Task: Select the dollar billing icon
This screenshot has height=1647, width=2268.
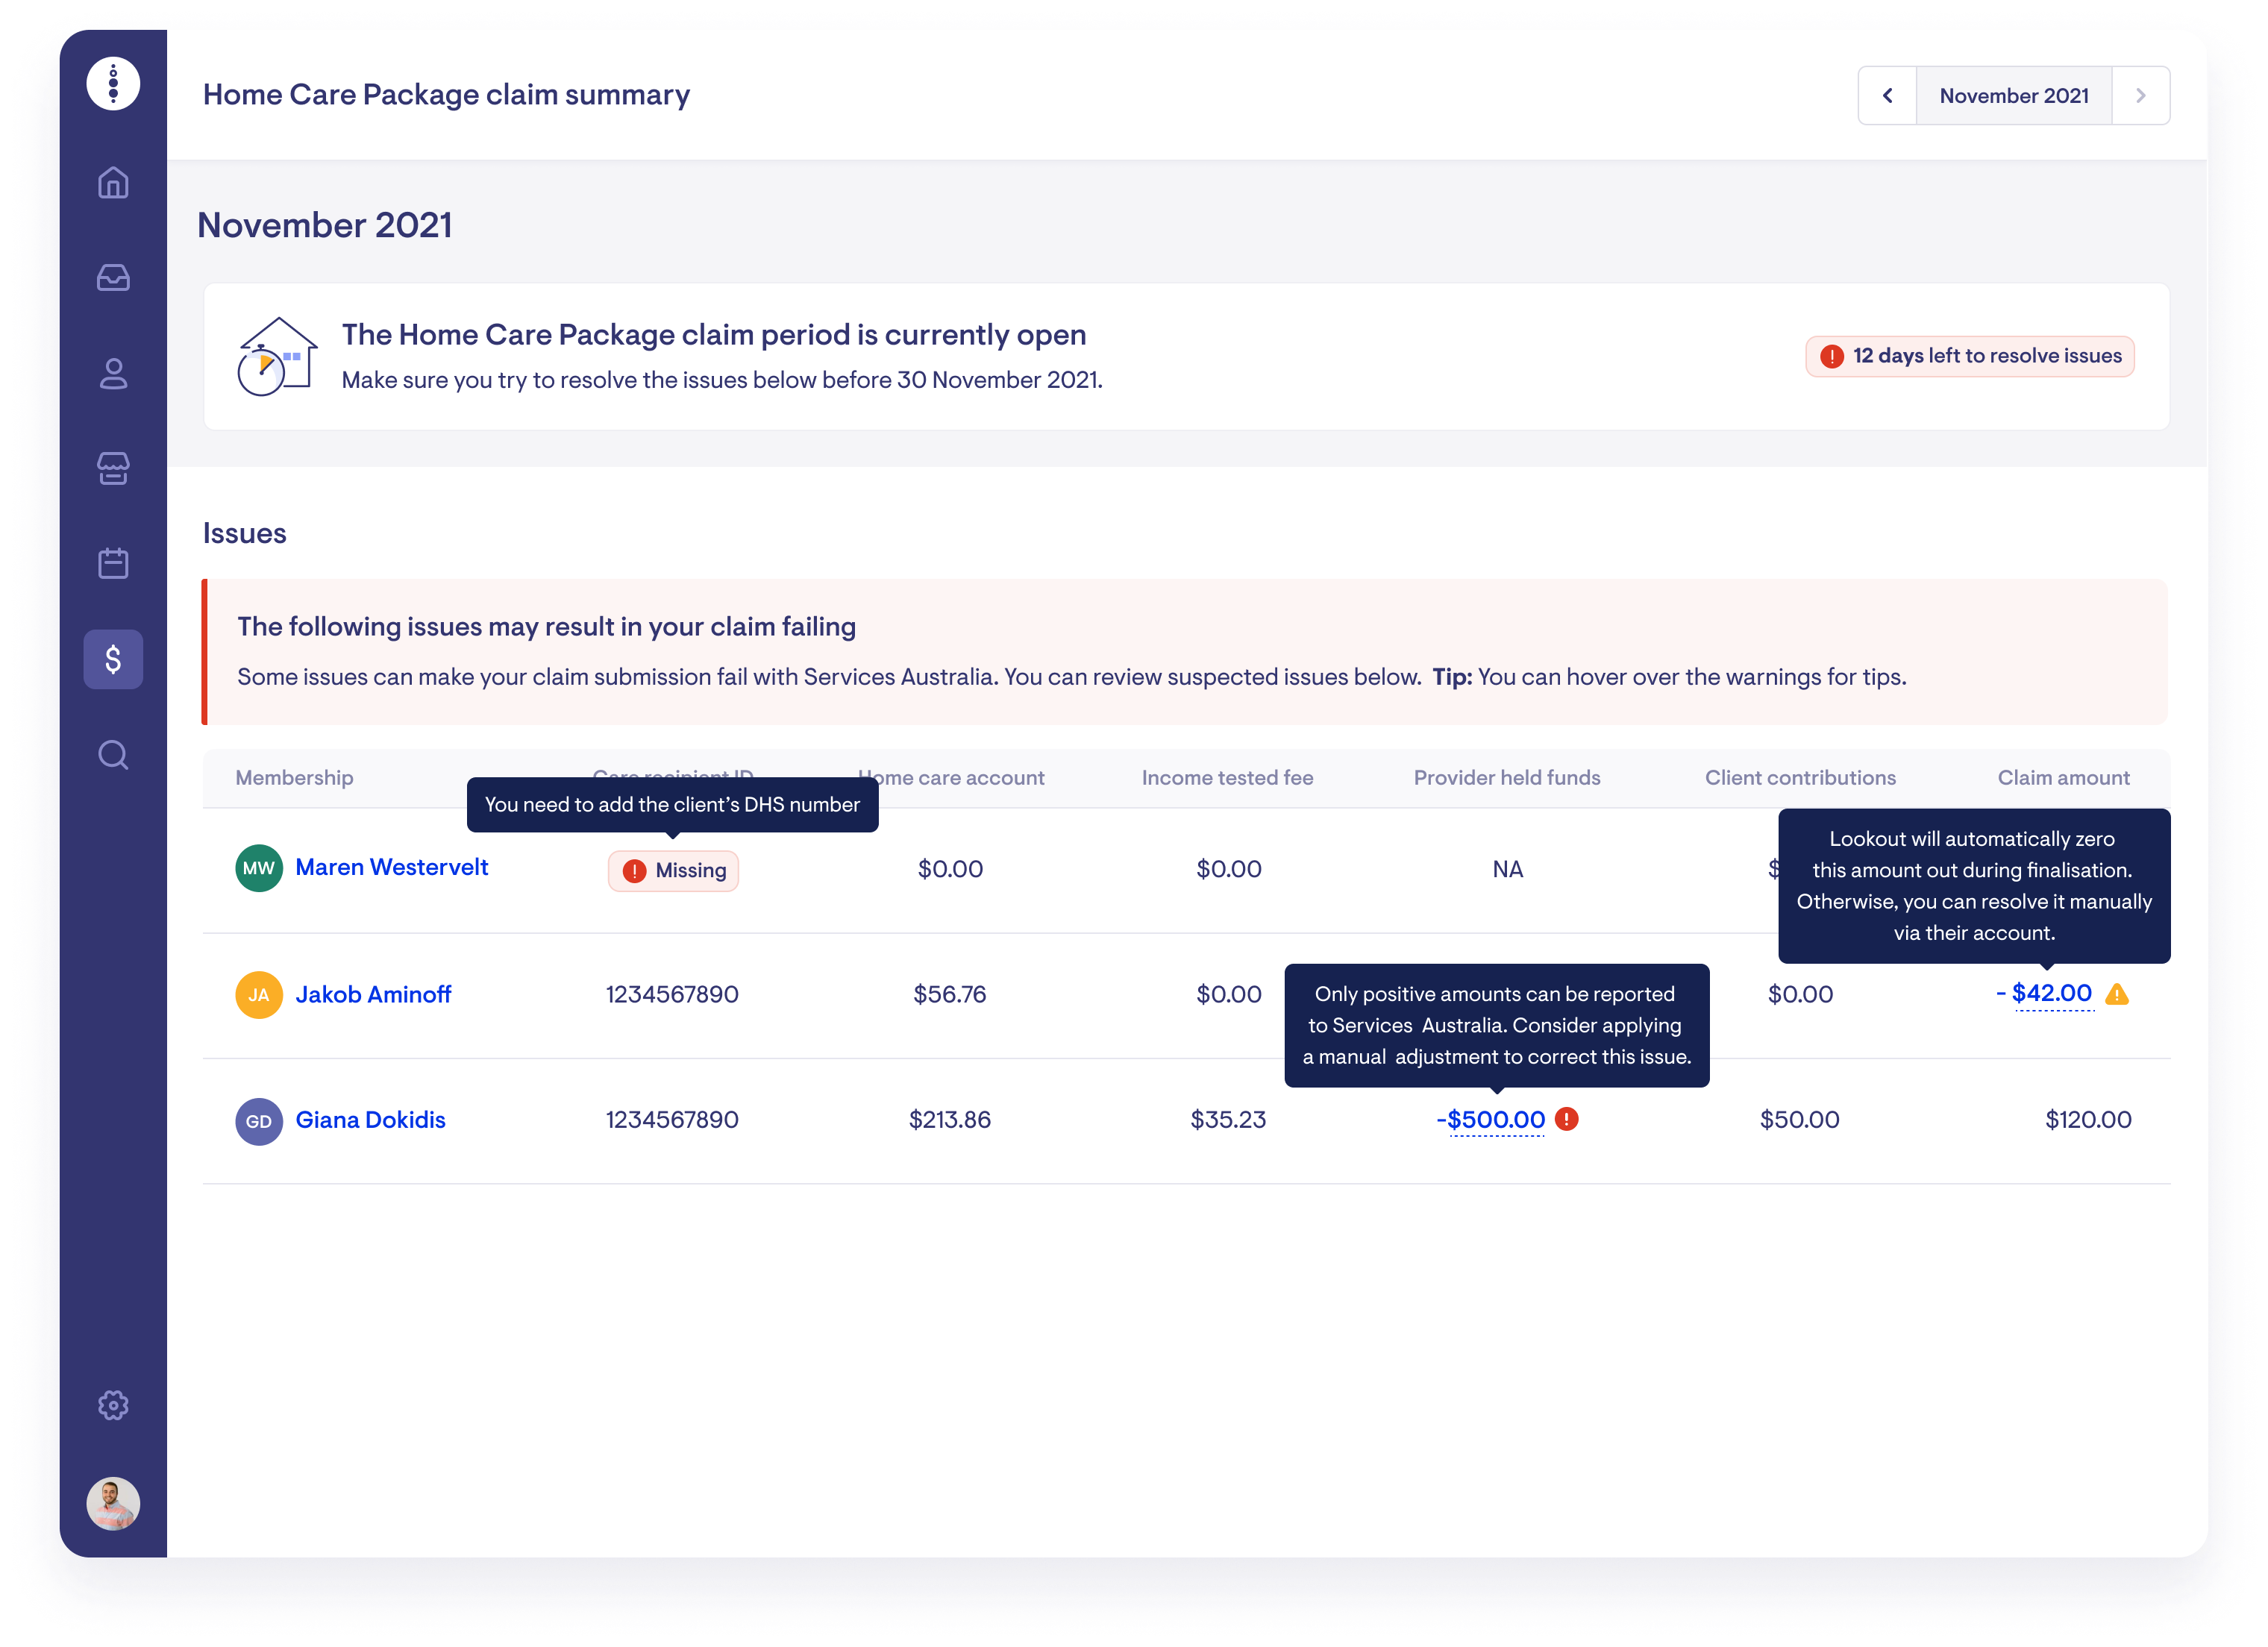Action: (113, 659)
